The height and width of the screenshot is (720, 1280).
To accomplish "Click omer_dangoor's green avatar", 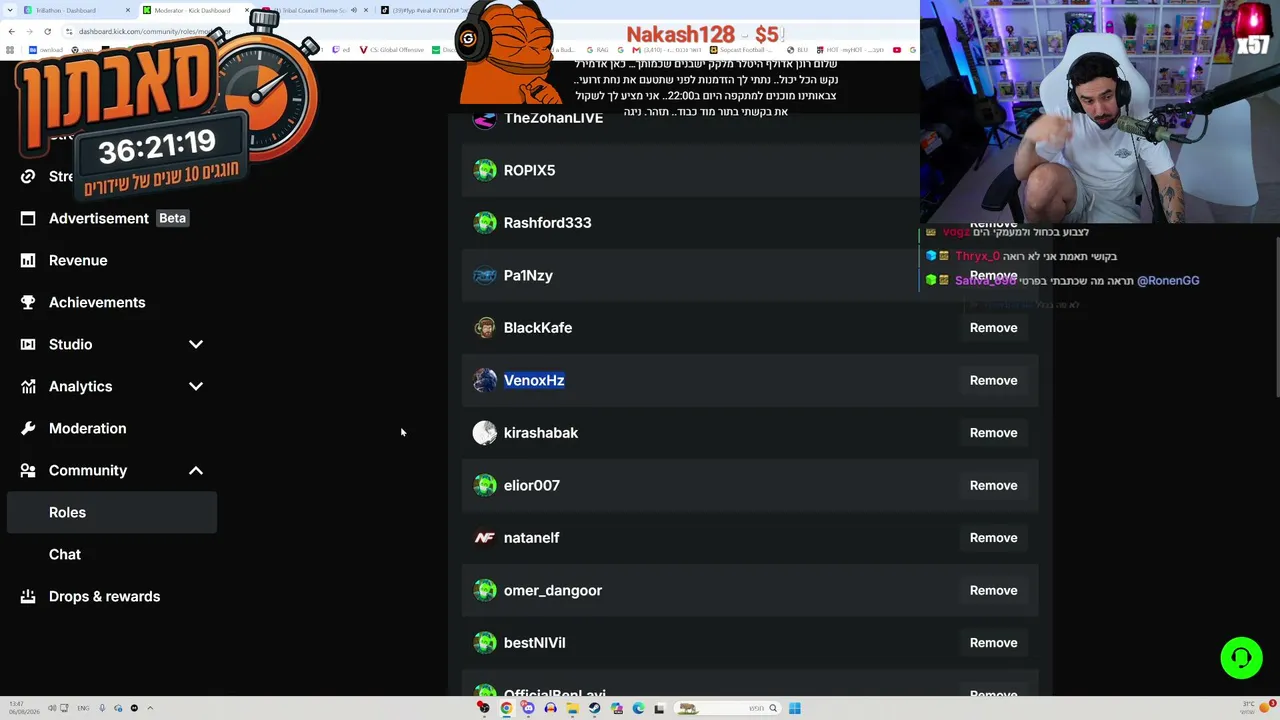I will coord(485,590).
